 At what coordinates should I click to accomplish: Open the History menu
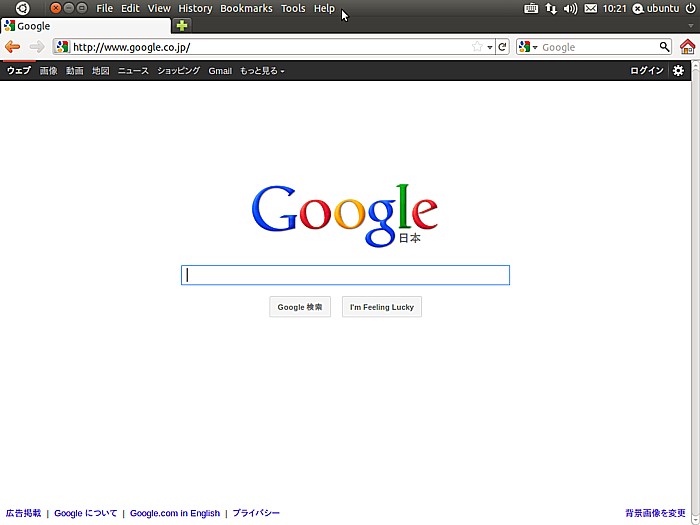click(x=195, y=8)
